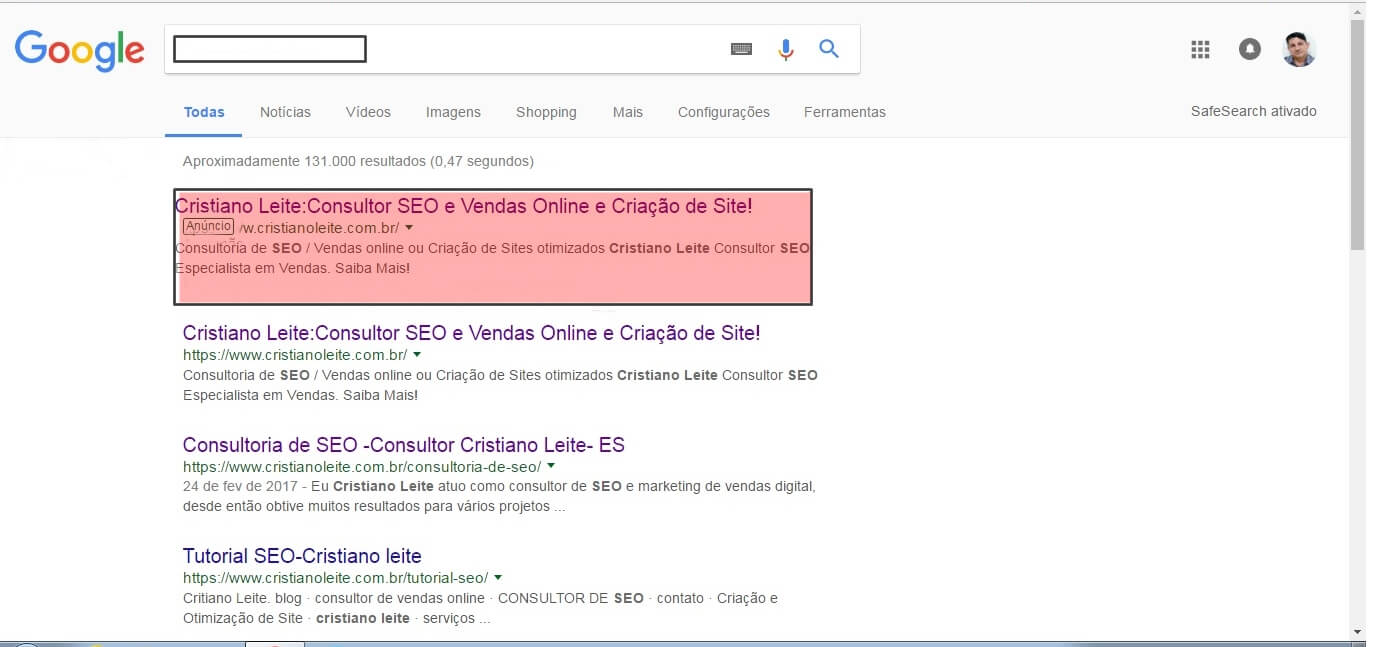Viewport: 1374px width, 647px height.
Task: Switch to the Vídeos tab
Action: point(368,112)
